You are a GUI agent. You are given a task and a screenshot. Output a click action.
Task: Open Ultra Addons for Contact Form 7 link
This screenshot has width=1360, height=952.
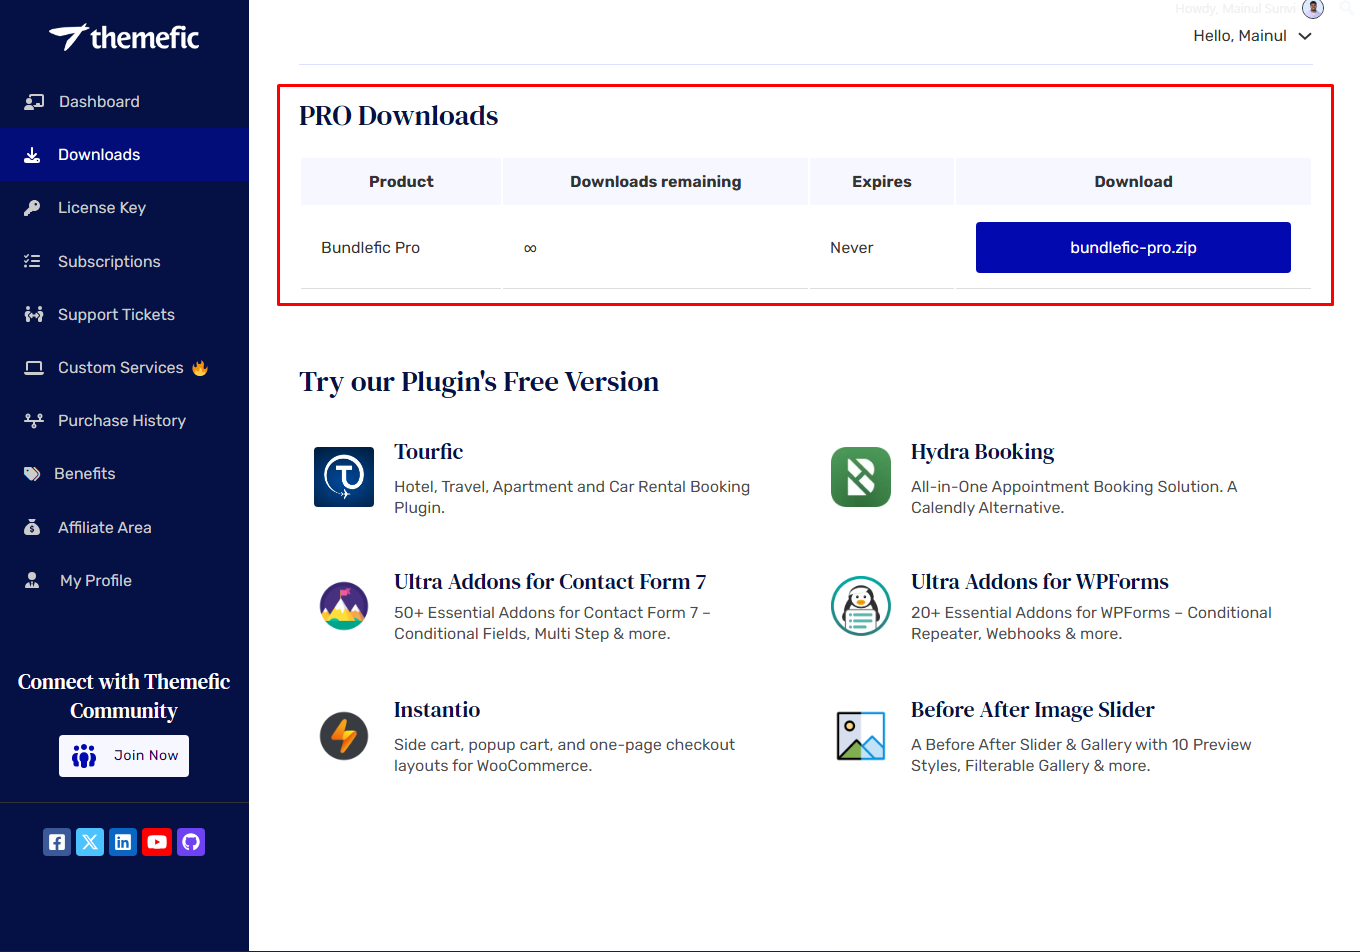550,582
